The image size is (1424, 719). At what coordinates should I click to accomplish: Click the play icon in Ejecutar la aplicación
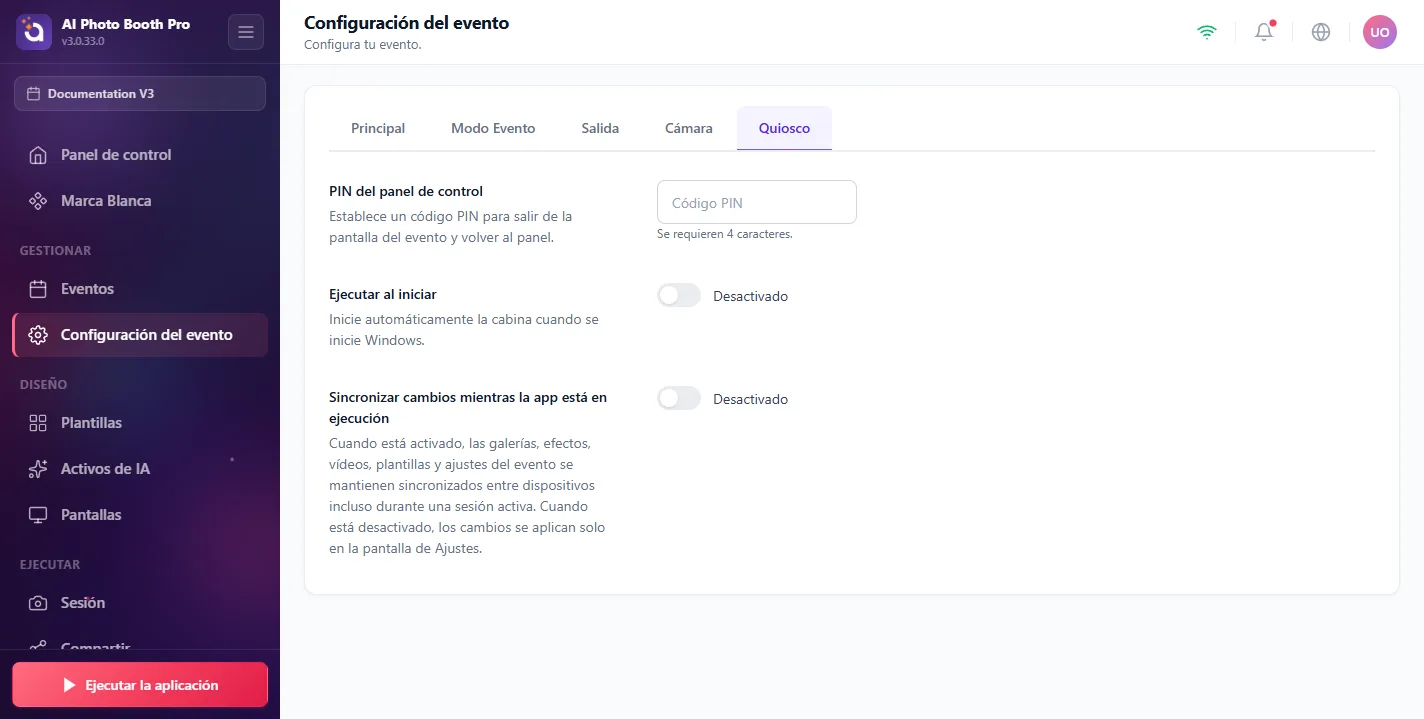(x=69, y=685)
